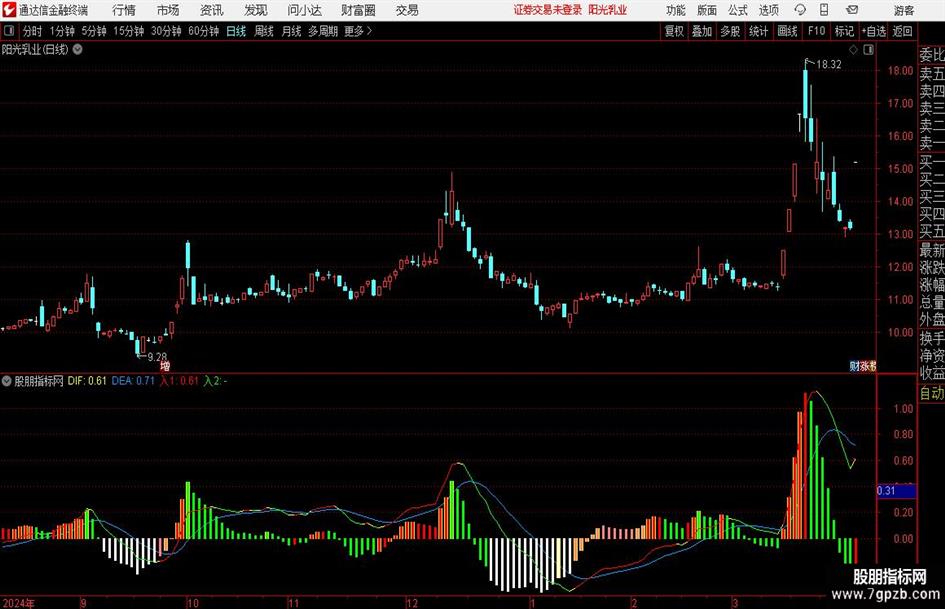Expand the 更多 periods chevron

tap(369, 31)
